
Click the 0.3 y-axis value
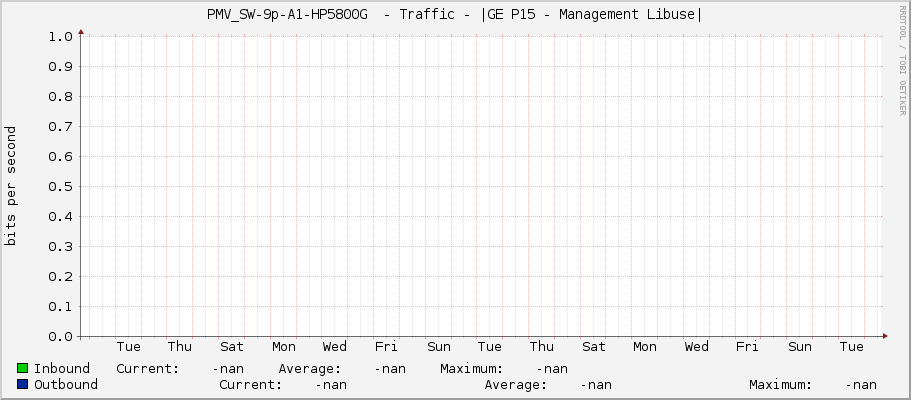click(60, 247)
